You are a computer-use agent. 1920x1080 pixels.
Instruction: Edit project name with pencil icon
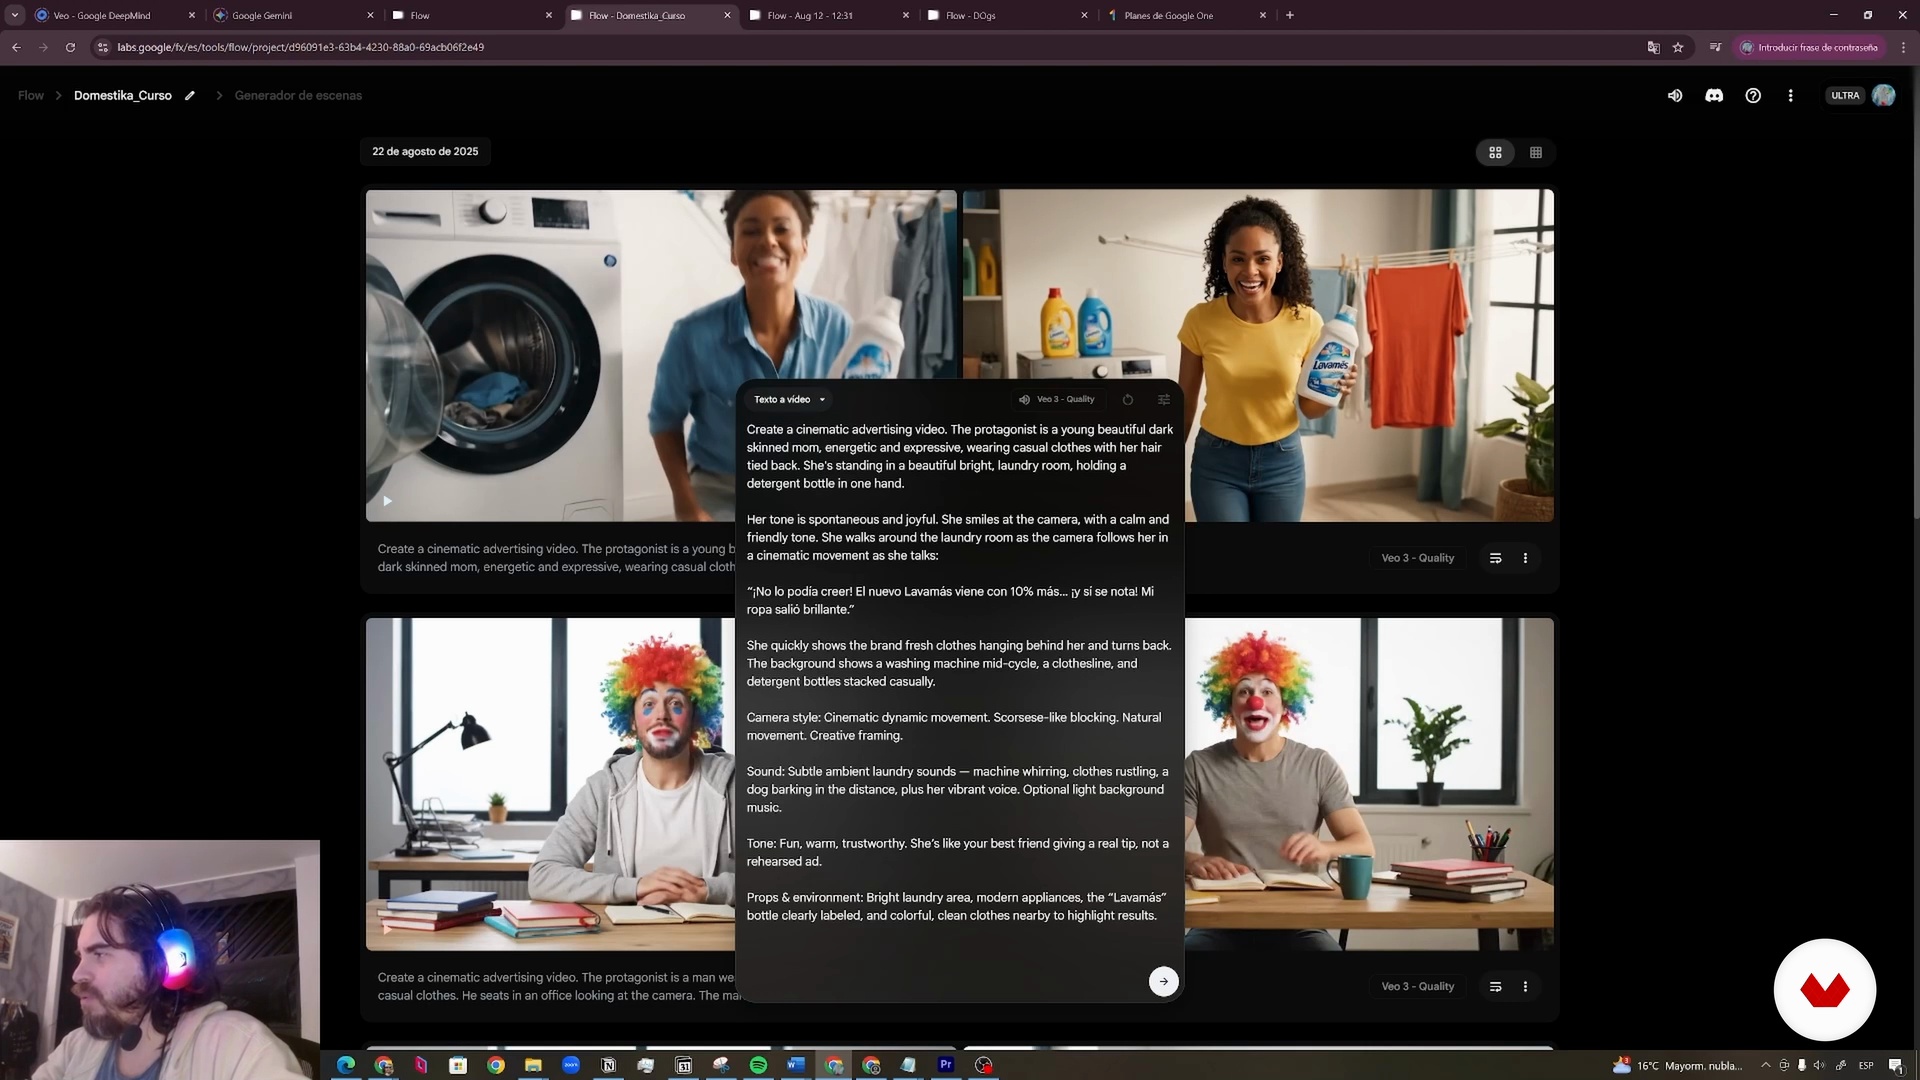(190, 96)
